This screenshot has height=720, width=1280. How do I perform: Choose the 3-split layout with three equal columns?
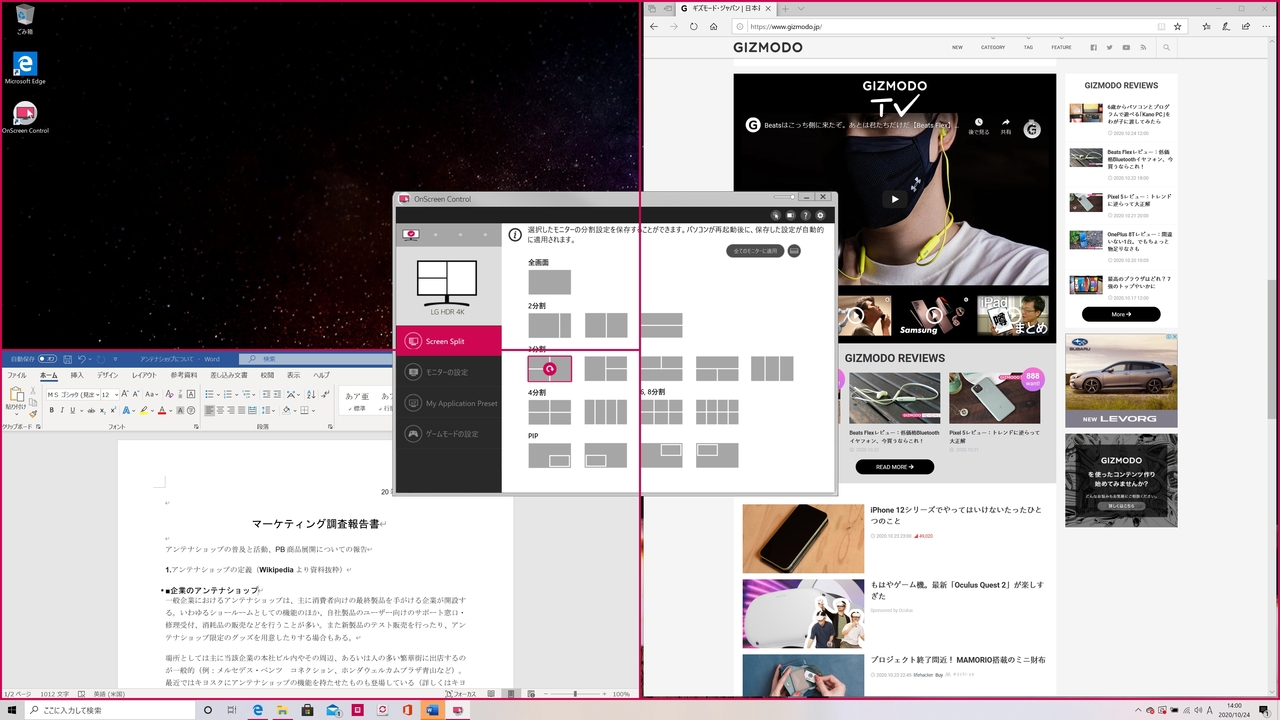[x=772, y=369]
